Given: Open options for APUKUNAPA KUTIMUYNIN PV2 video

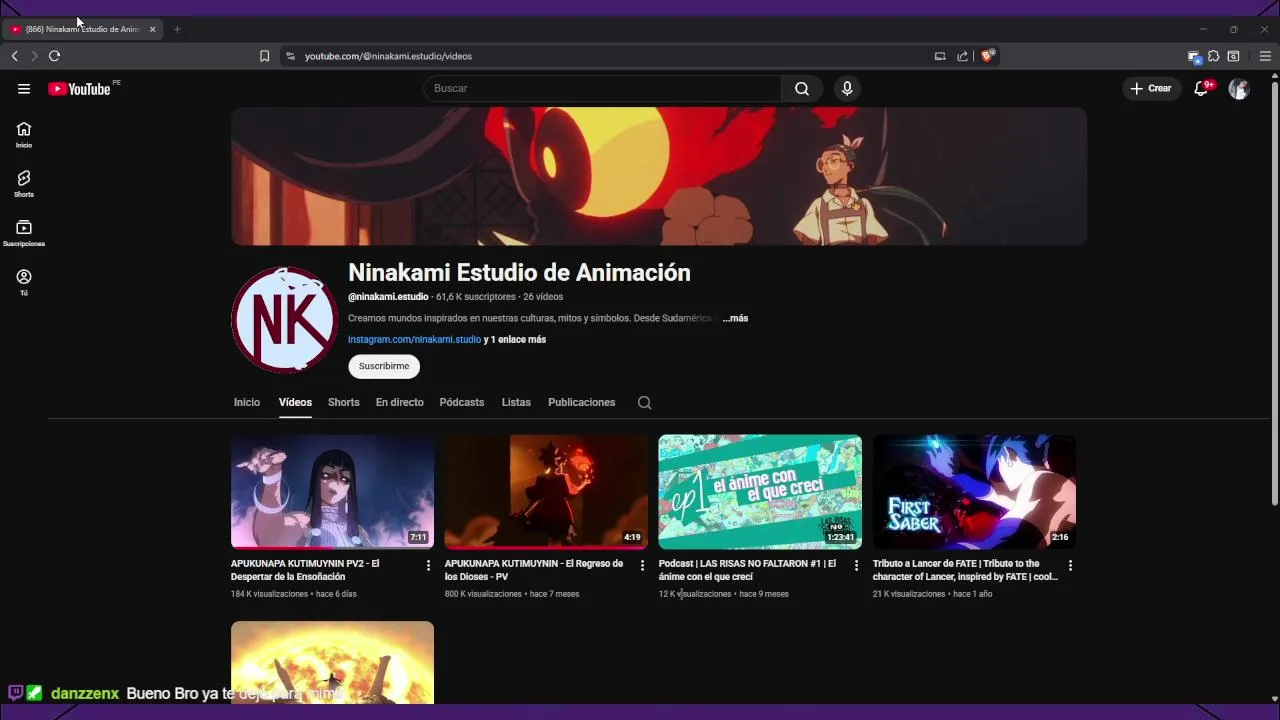Looking at the screenshot, I should click(428, 566).
